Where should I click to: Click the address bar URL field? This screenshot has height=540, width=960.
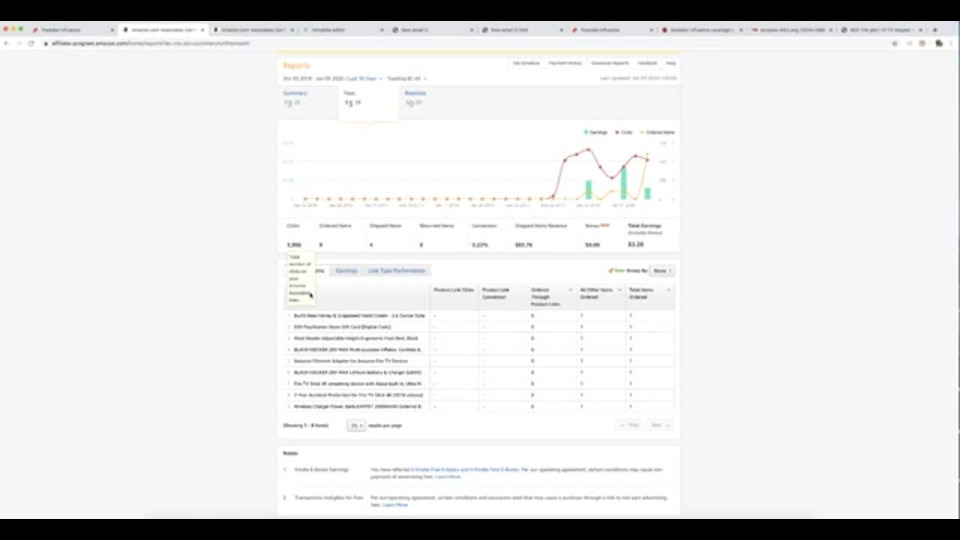465,43
